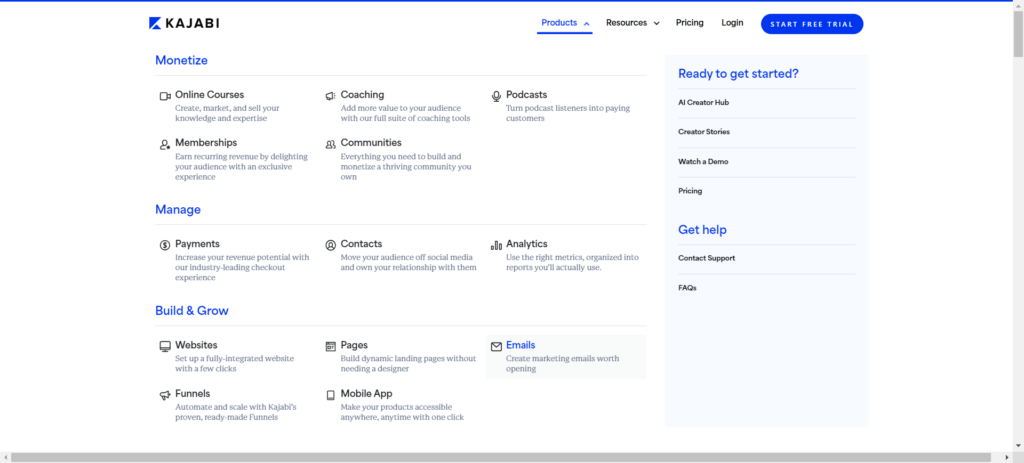1024x463 pixels.
Task: Click the Ready to get started heading
Action: (x=738, y=74)
